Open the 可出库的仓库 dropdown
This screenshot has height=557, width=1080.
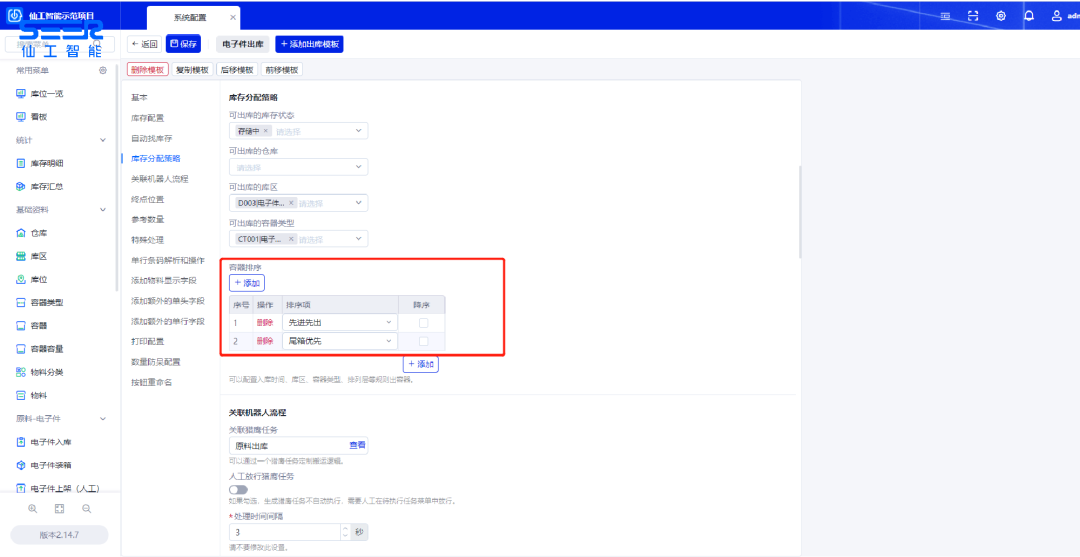tap(298, 167)
